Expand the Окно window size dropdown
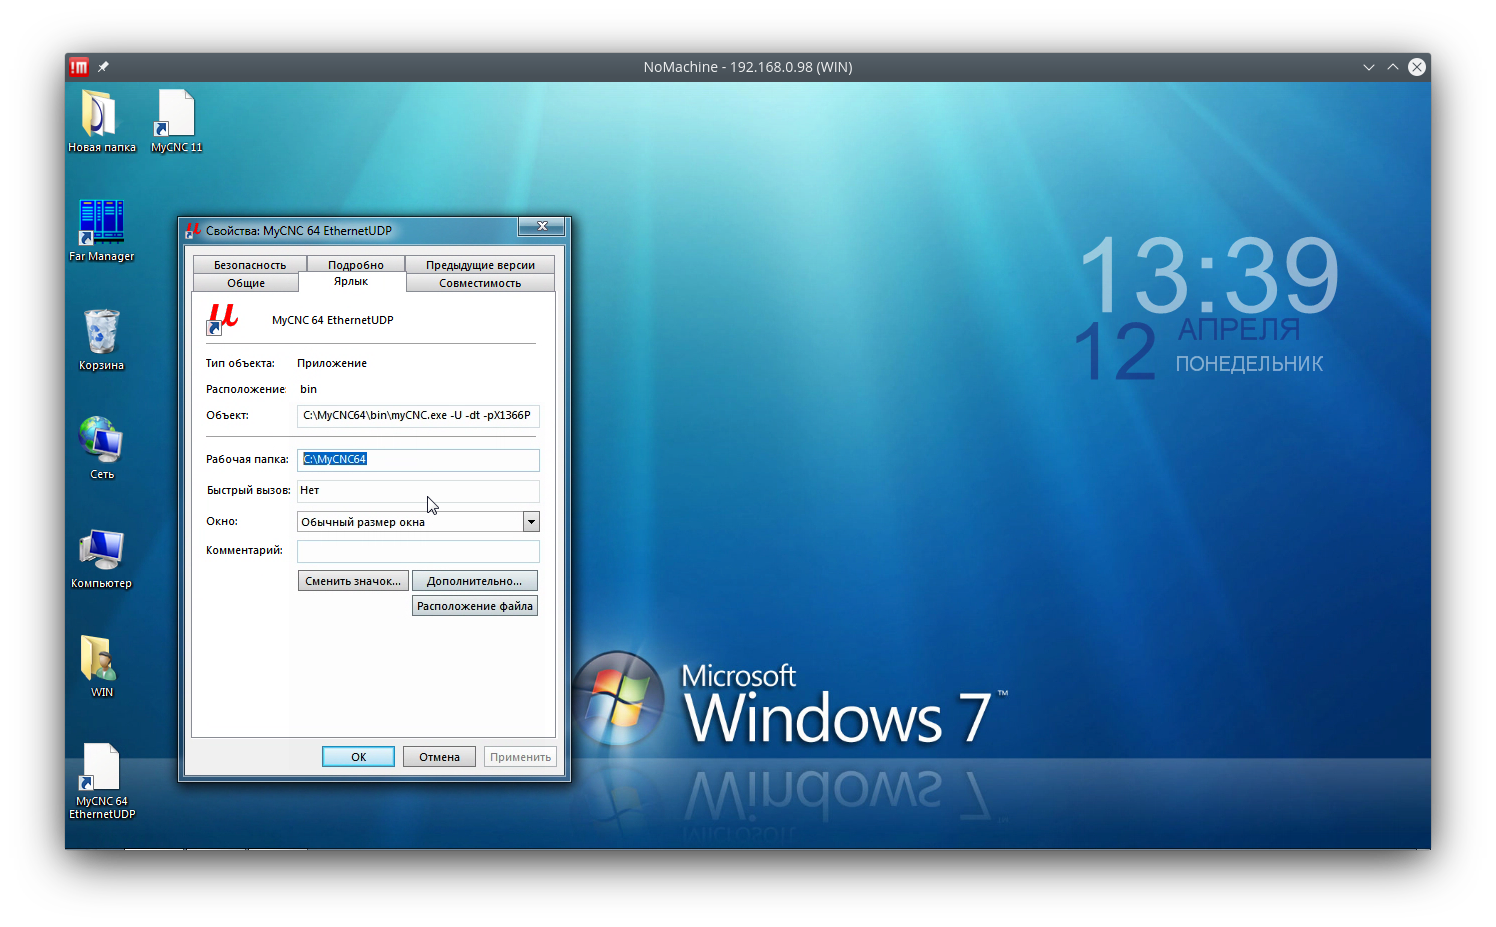The width and height of the screenshot is (1496, 927). pyautogui.click(x=531, y=522)
